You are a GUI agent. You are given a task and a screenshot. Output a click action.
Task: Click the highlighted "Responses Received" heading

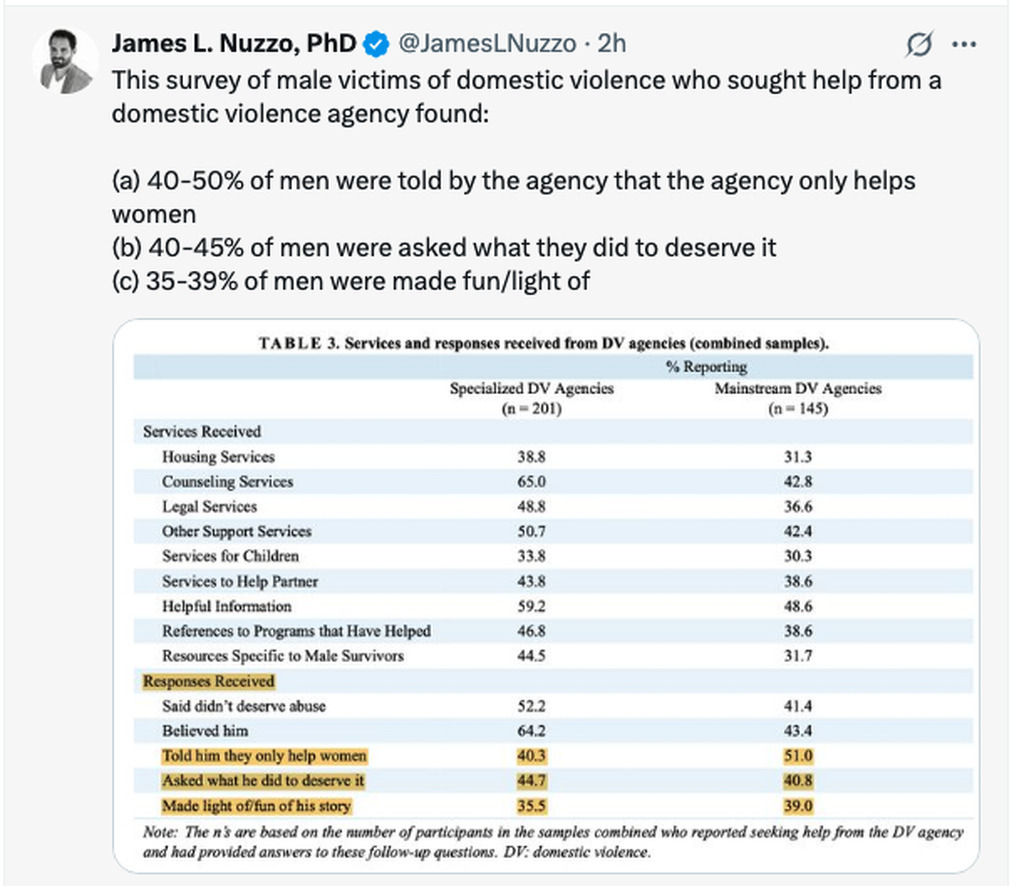click(x=208, y=681)
